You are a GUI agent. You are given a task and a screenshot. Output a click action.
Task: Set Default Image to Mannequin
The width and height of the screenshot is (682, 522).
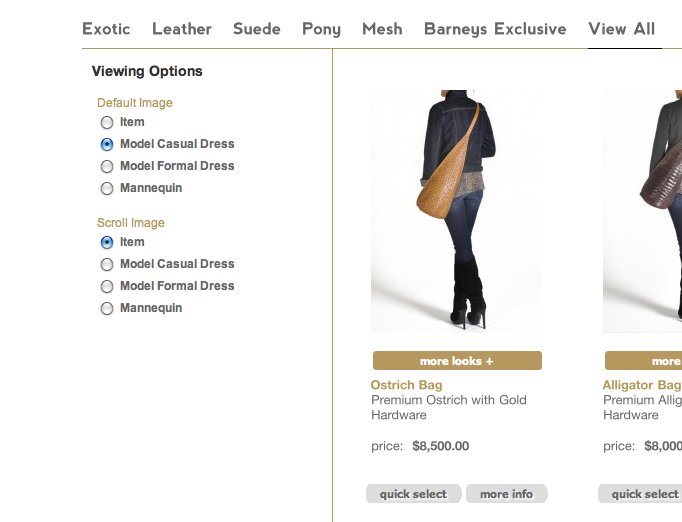107,189
